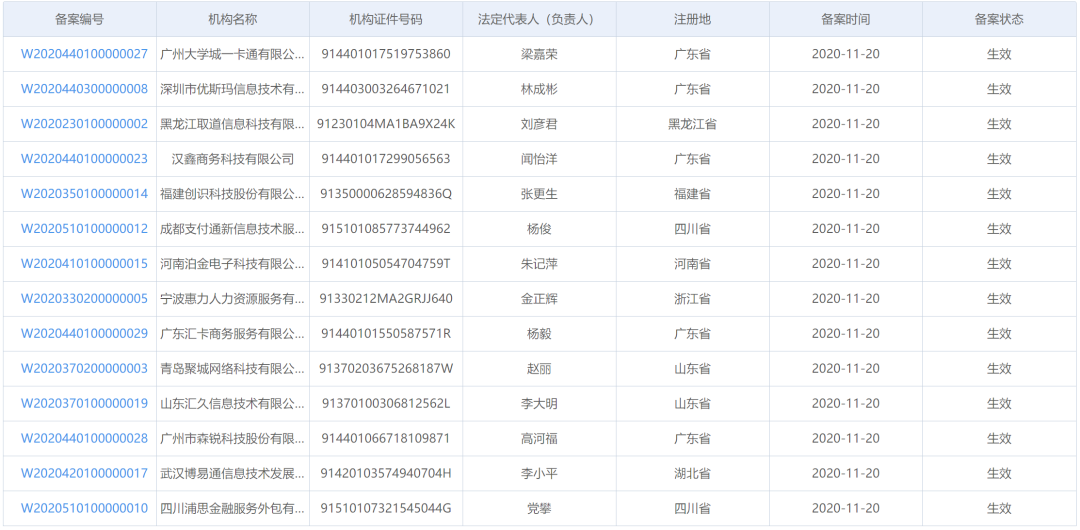The image size is (1080, 530).
Task: Open record W2020440300000008
Action: [84, 89]
